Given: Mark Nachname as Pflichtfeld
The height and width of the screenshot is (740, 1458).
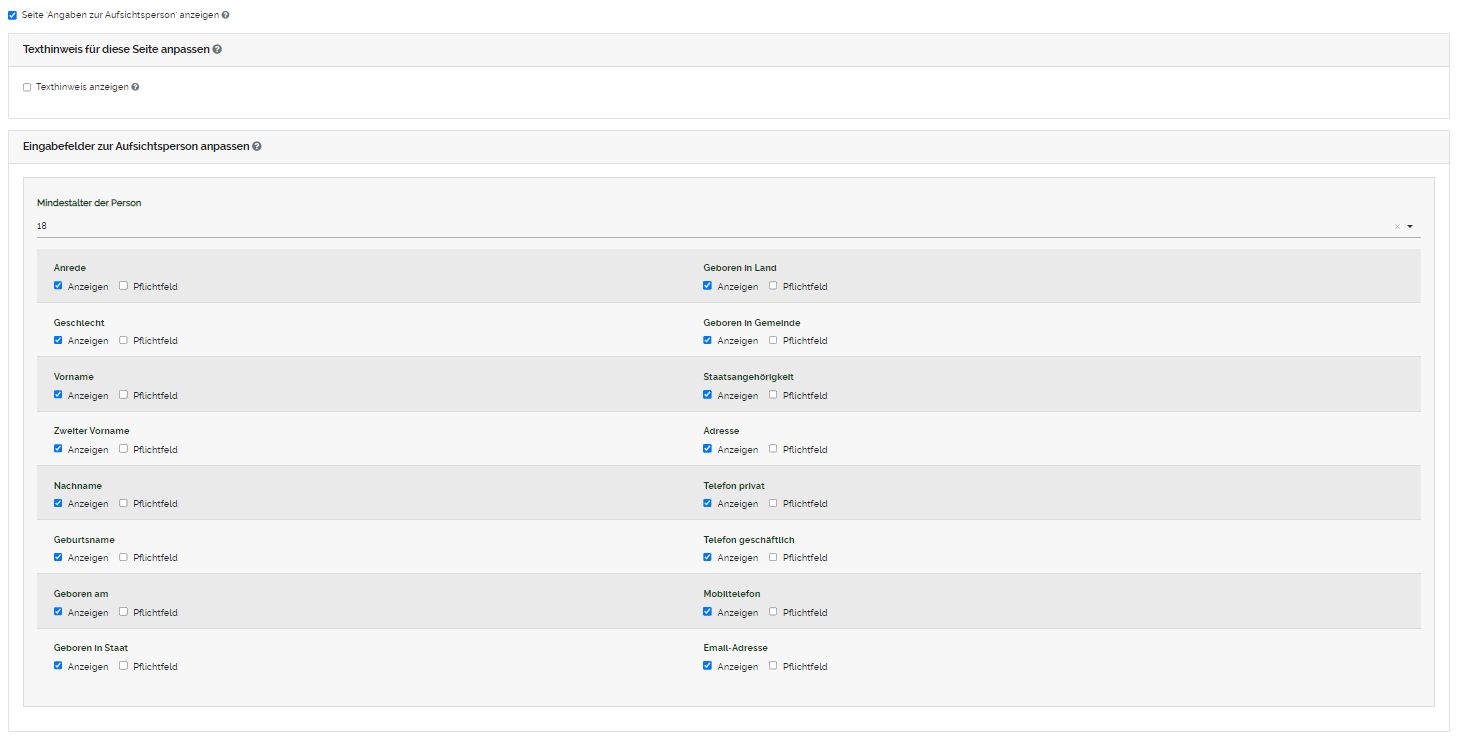Looking at the screenshot, I should pyautogui.click(x=124, y=503).
